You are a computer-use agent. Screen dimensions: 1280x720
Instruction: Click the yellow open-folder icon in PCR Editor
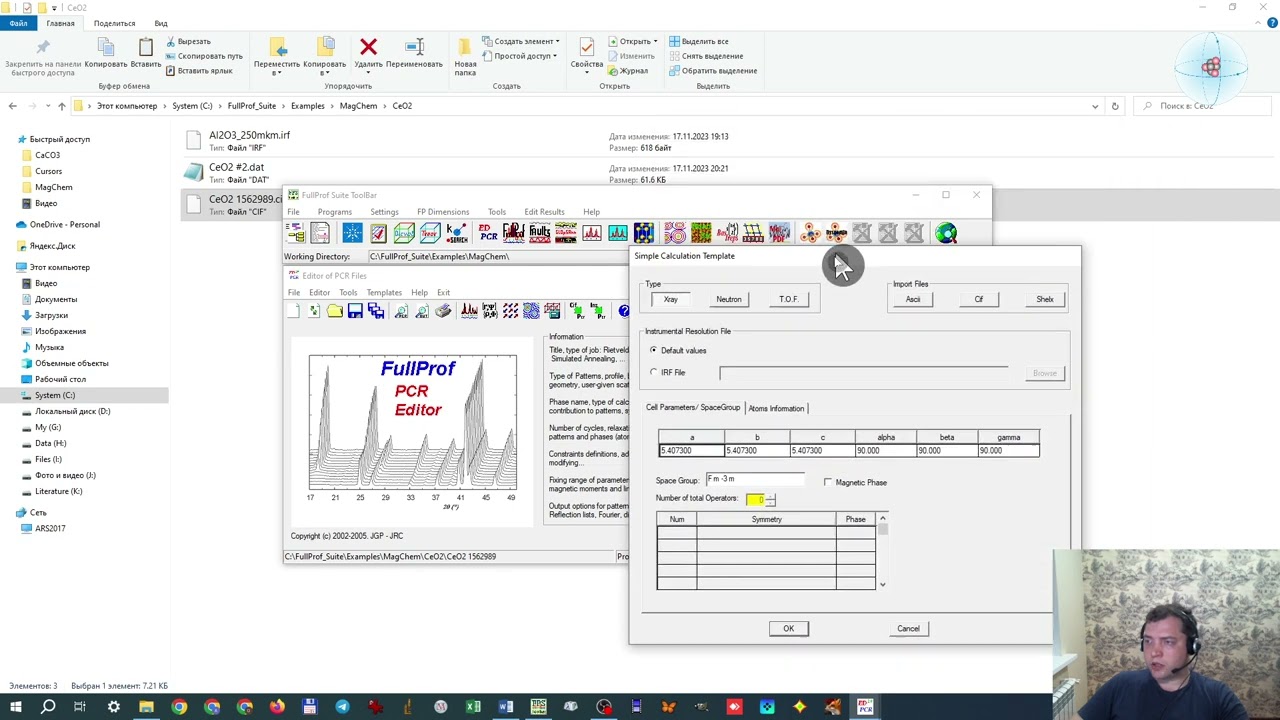[x=335, y=312]
